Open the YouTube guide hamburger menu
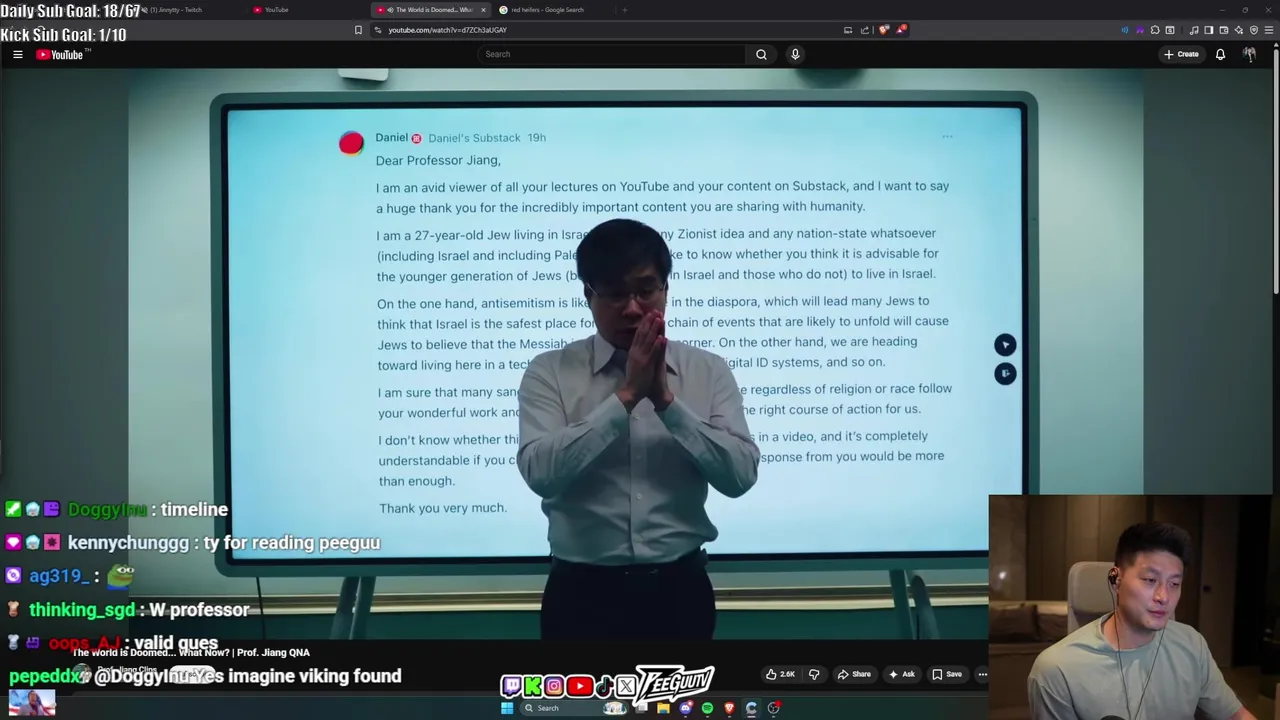Viewport: 1280px width, 720px height. tap(18, 54)
